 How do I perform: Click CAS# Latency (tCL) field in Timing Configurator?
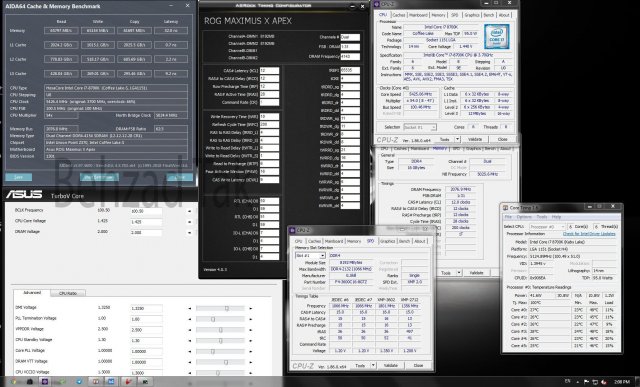(269, 71)
